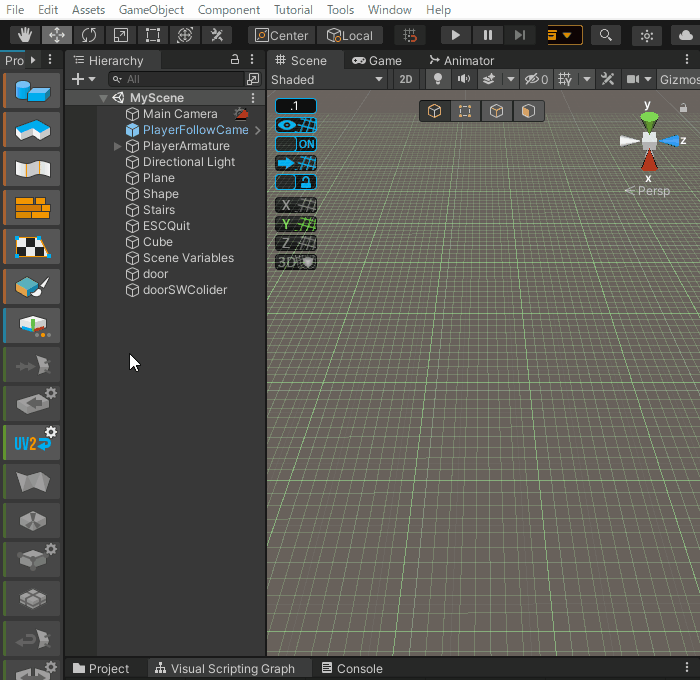Screen dimensions: 700x680
Task: Toggle ProGrids snapping ON switch
Action: pyautogui.click(x=296, y=144)
